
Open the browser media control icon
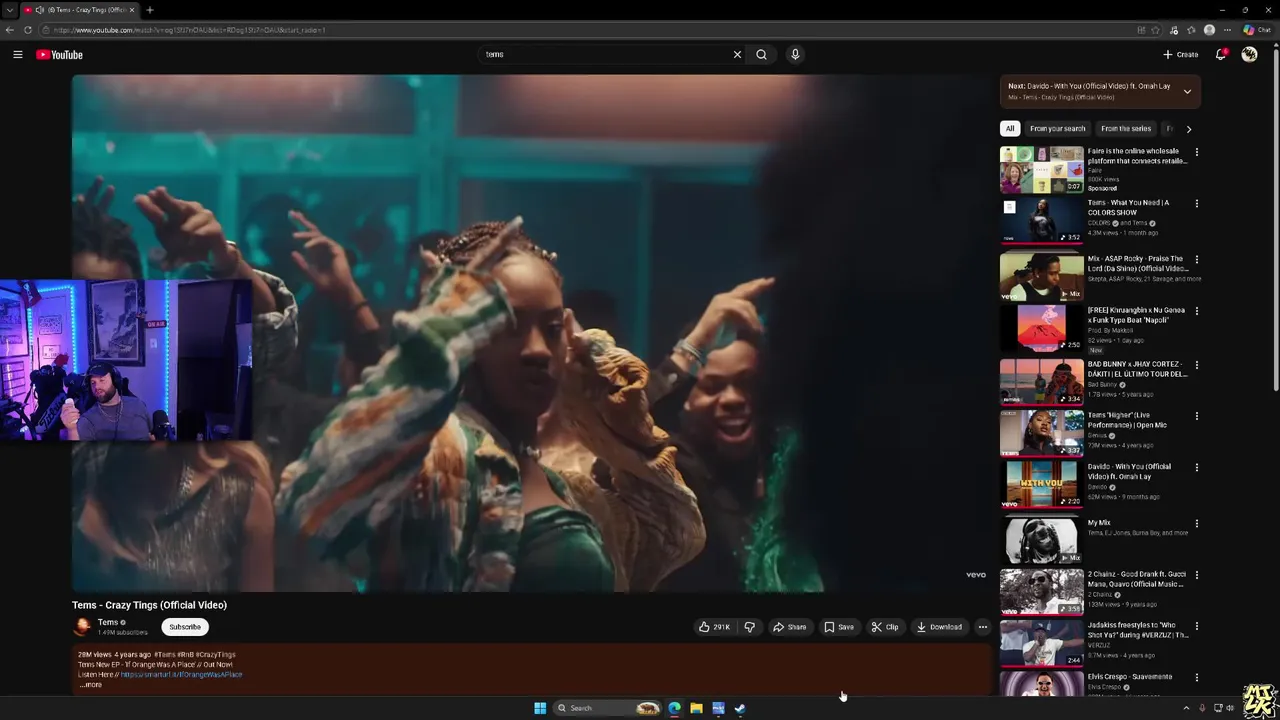pyautogui.click(x=1174, y=30)
